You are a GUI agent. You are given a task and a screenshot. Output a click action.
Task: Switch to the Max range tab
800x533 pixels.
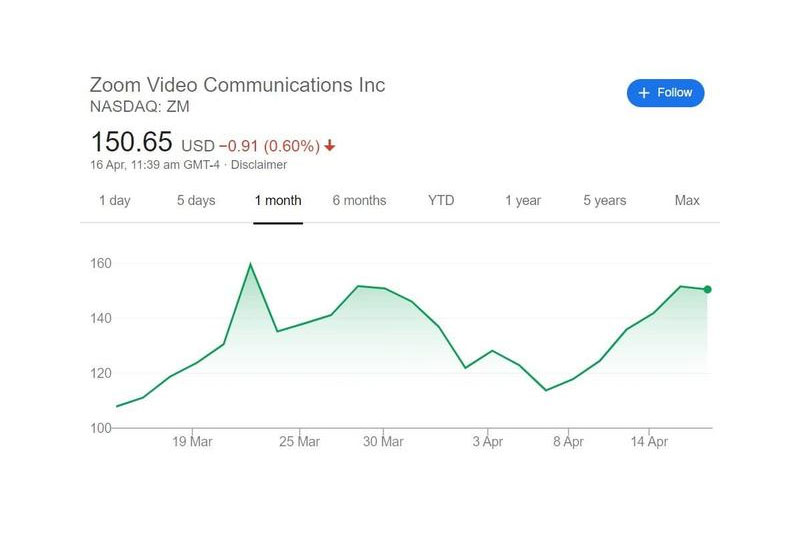point(687,200)
